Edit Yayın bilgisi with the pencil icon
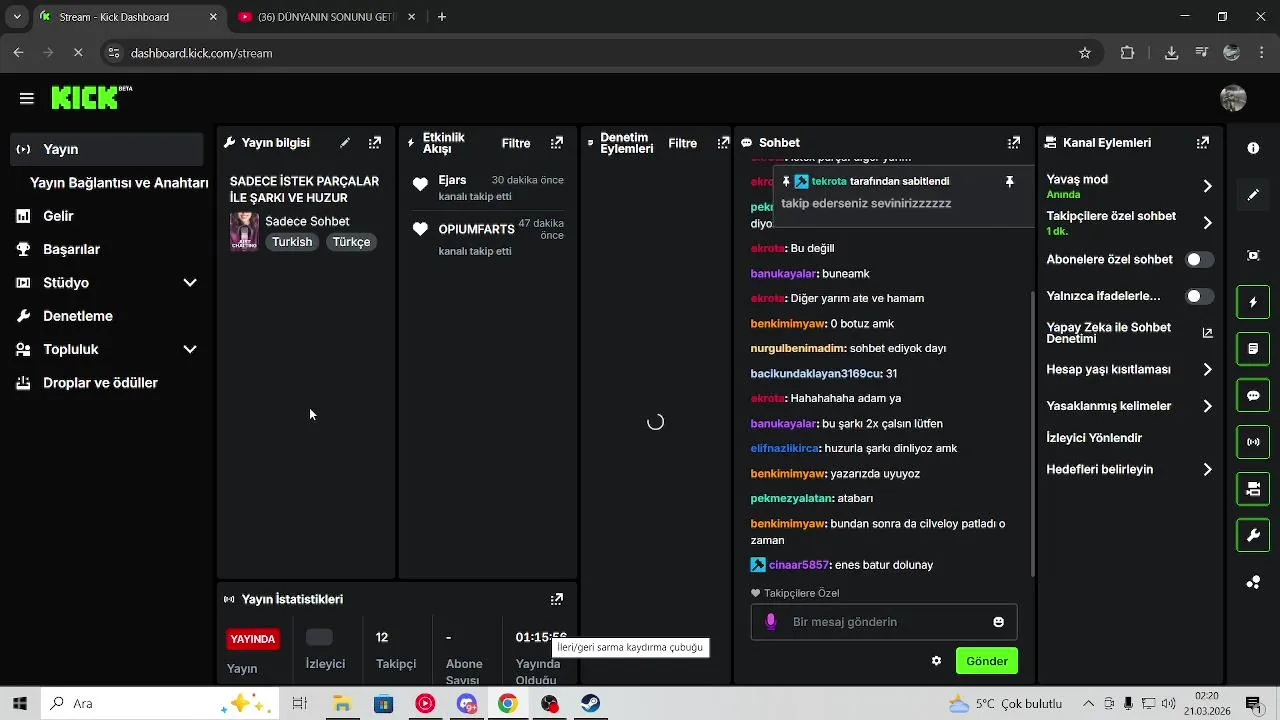This screenshot has width=1280, height=720. [x=345, y=143]
